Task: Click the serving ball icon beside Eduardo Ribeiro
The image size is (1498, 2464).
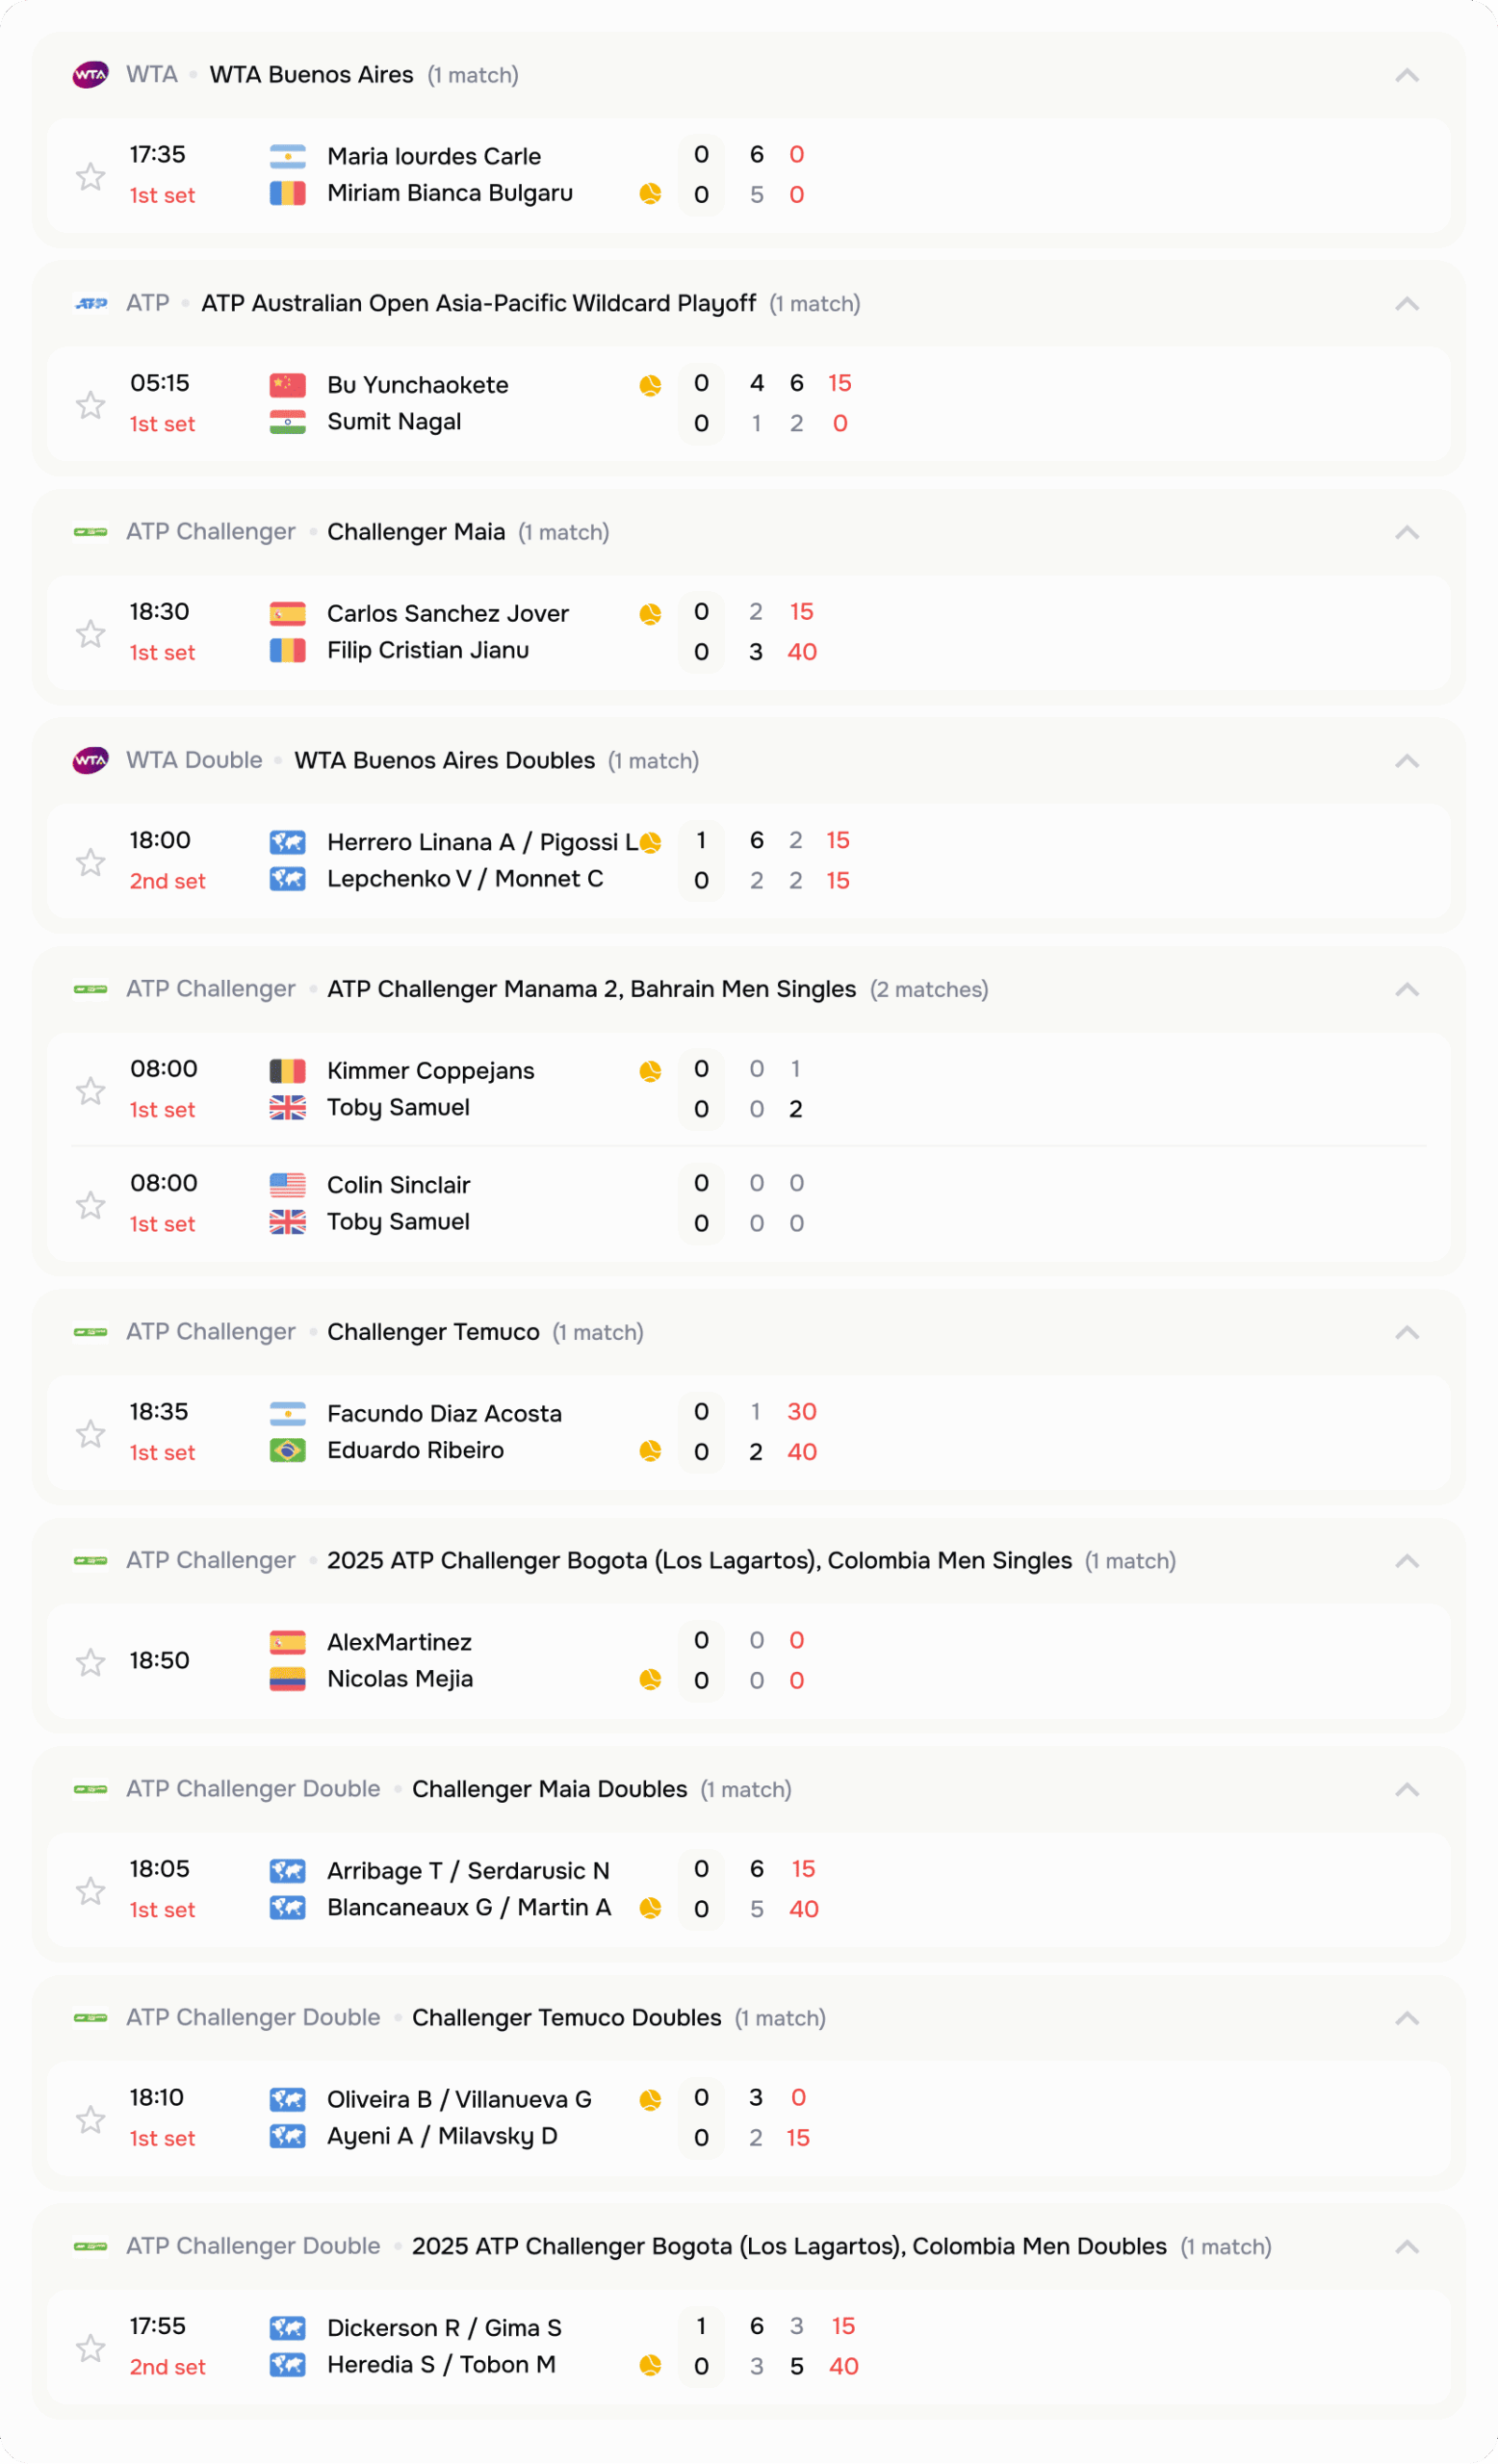Action: tap(650, 1451)
